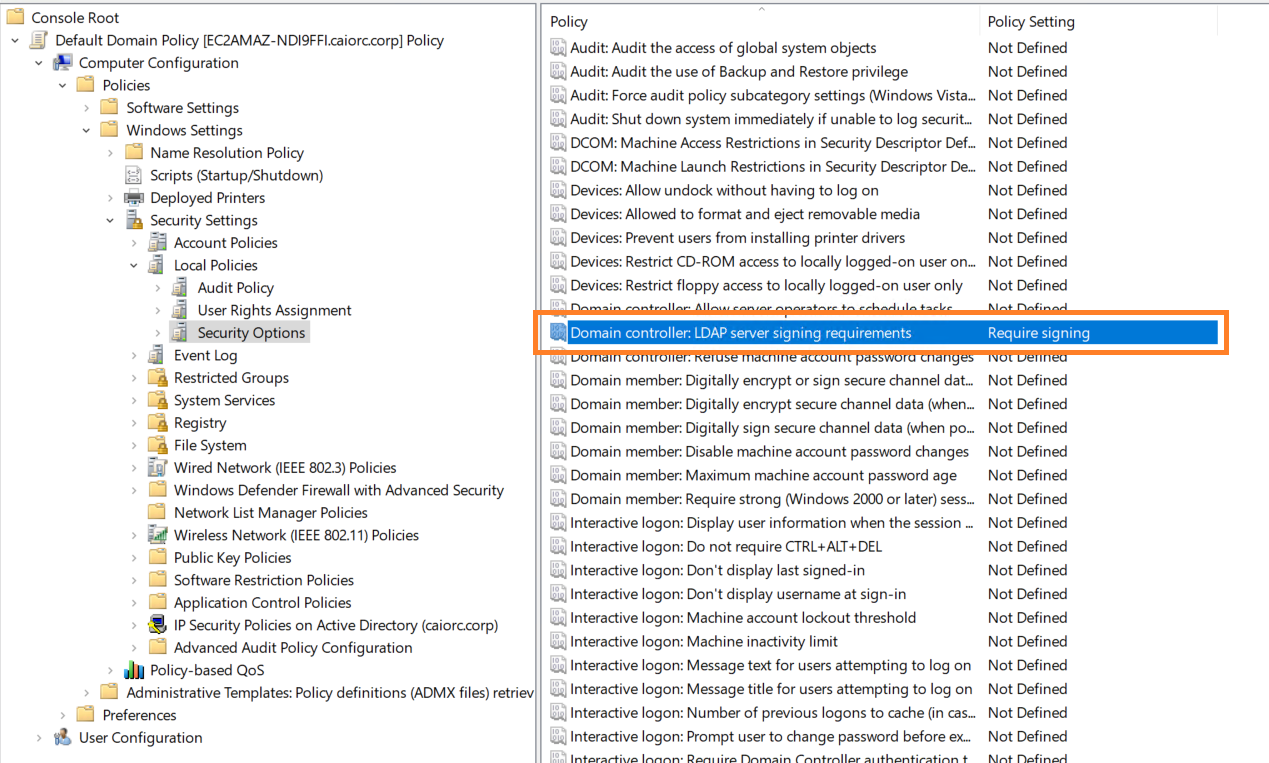Collapse the Security Settings node
This screenshot has height=763, width=1269.
click(x=110, y=221)
